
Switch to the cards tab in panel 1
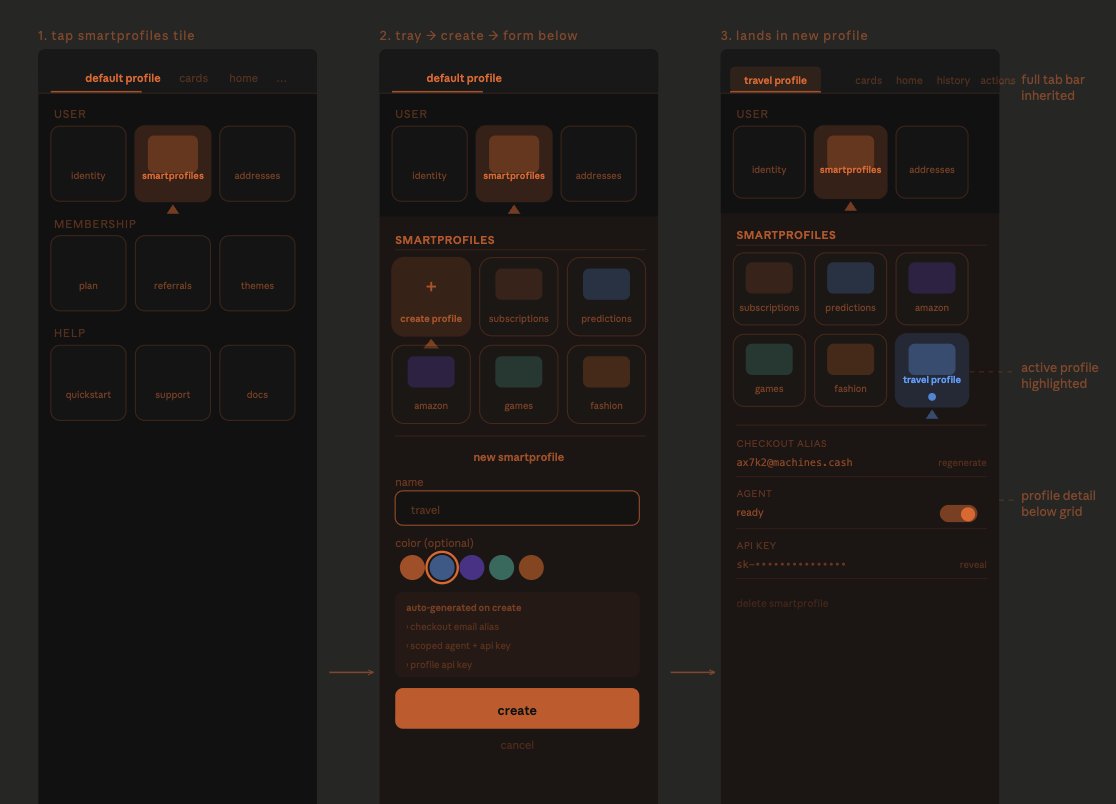[194, 78]
